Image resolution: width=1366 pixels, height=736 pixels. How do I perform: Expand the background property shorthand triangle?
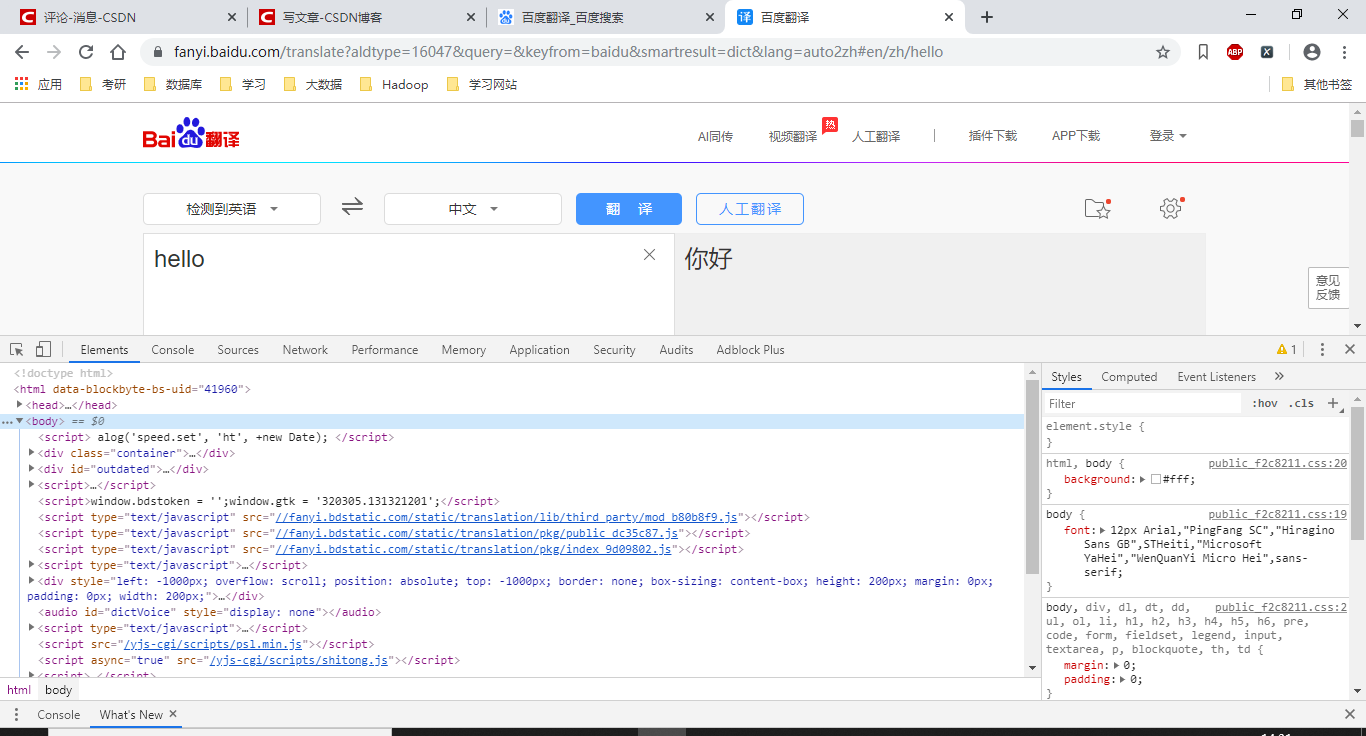(1143, 479)
